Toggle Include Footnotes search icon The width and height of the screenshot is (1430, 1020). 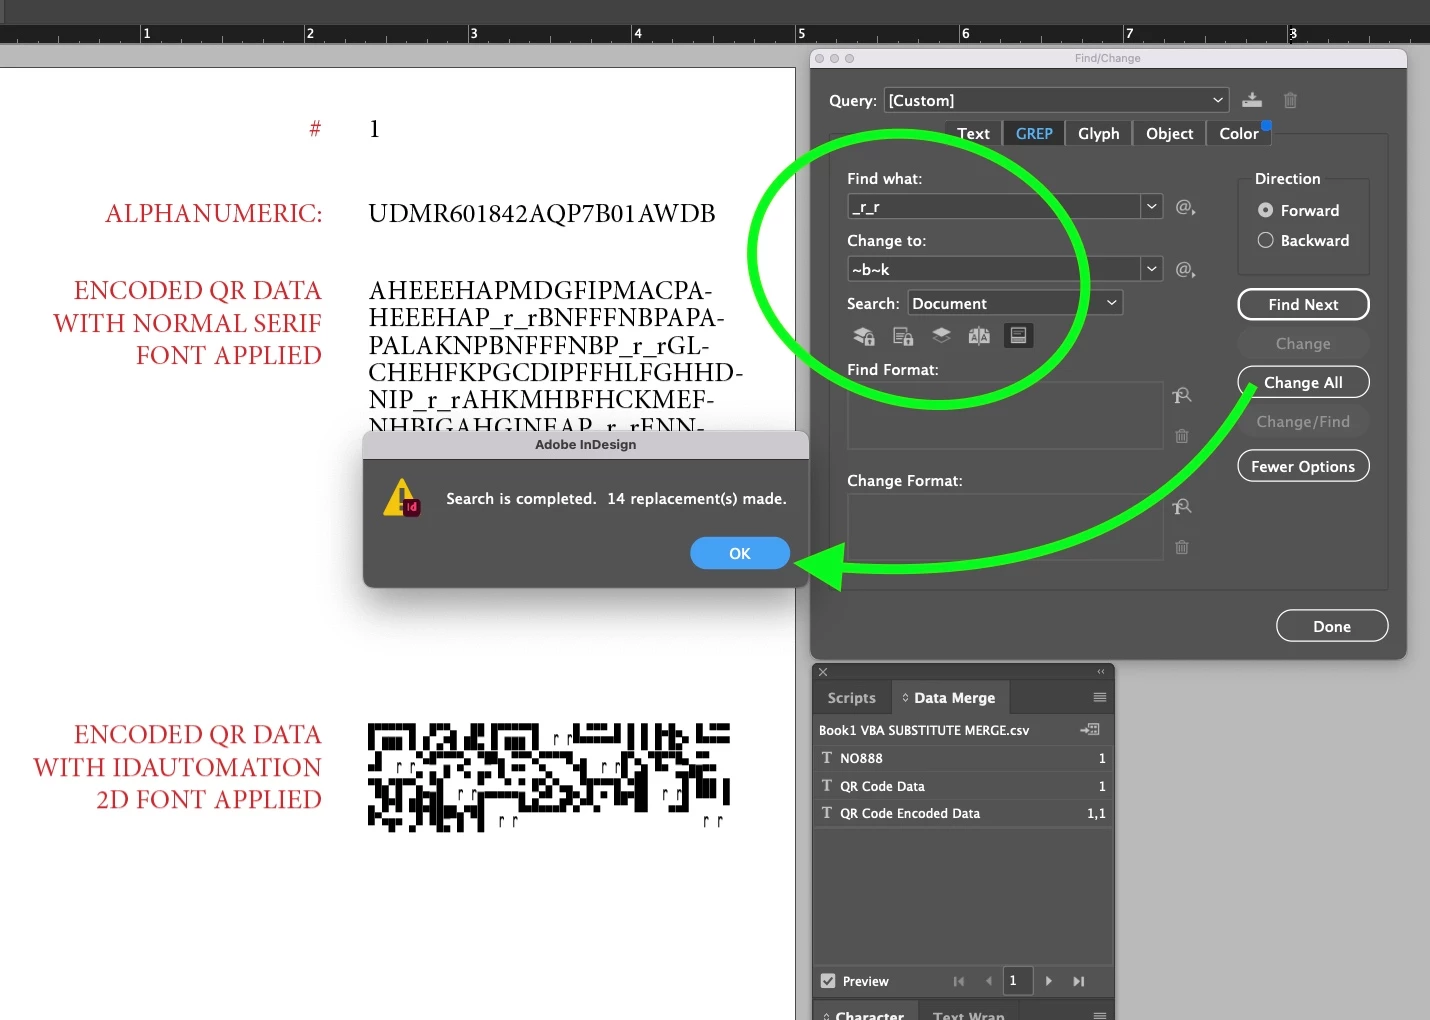[1018, 336]
